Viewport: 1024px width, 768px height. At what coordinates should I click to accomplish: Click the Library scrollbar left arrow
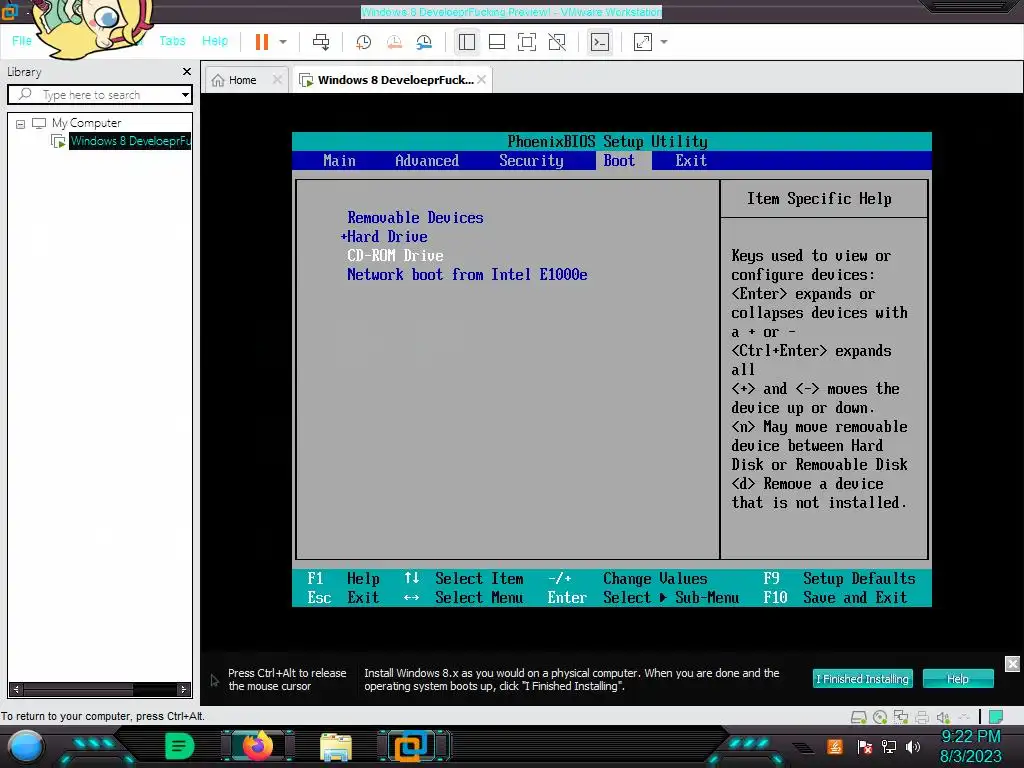(x=16, y=689)
